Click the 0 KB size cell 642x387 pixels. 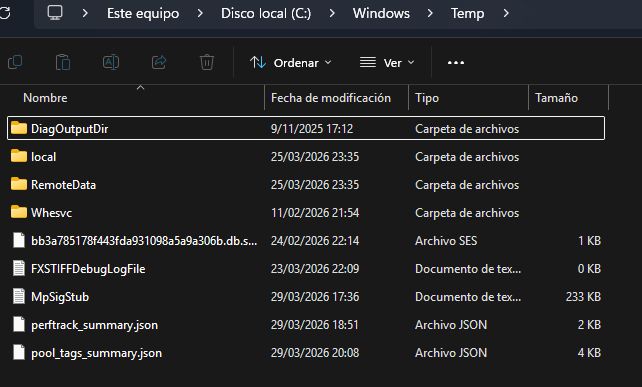coord(589,269)
